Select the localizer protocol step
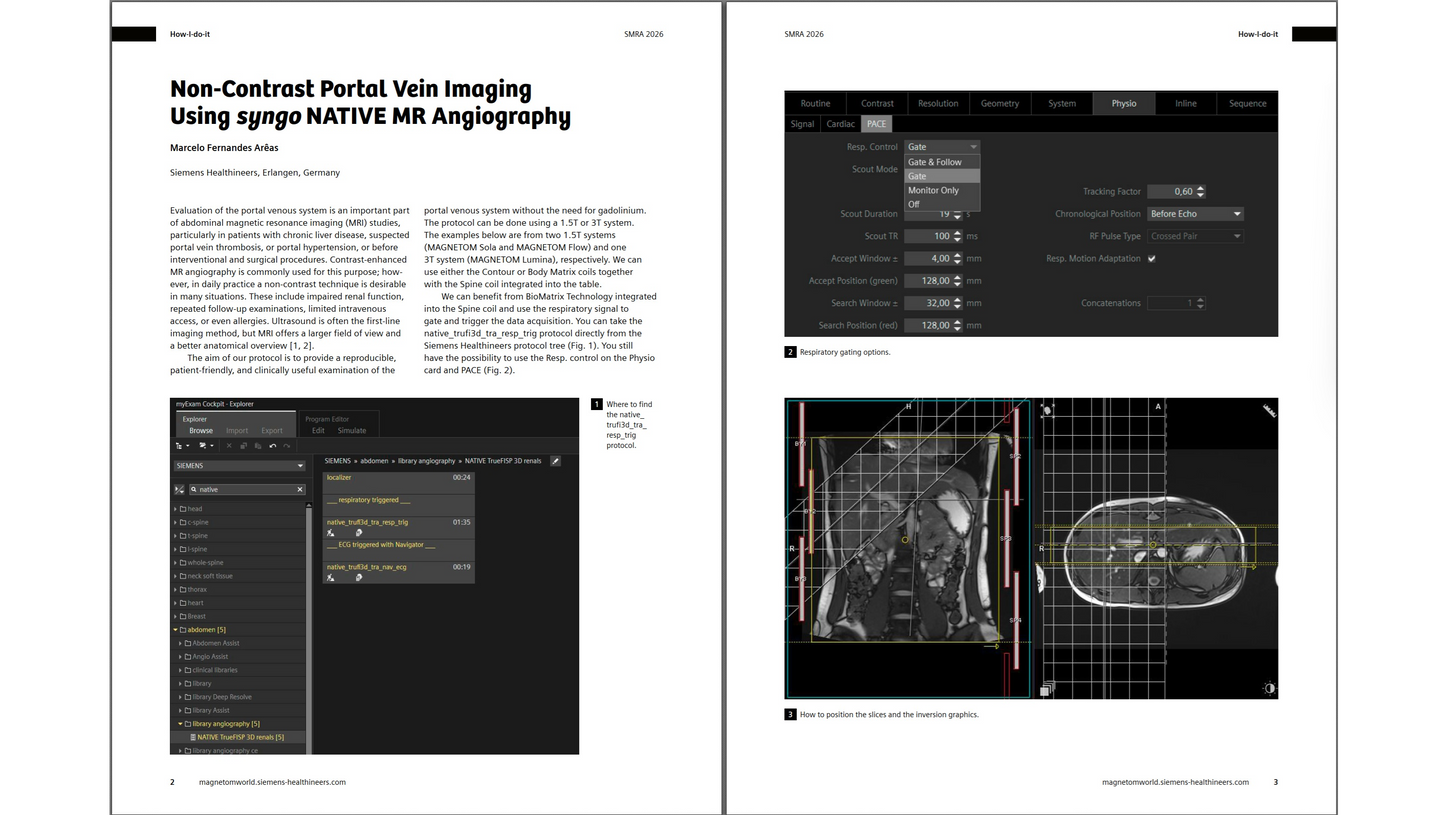The height and width of the screenshot is (815, 1448). [x=398, y=483]
